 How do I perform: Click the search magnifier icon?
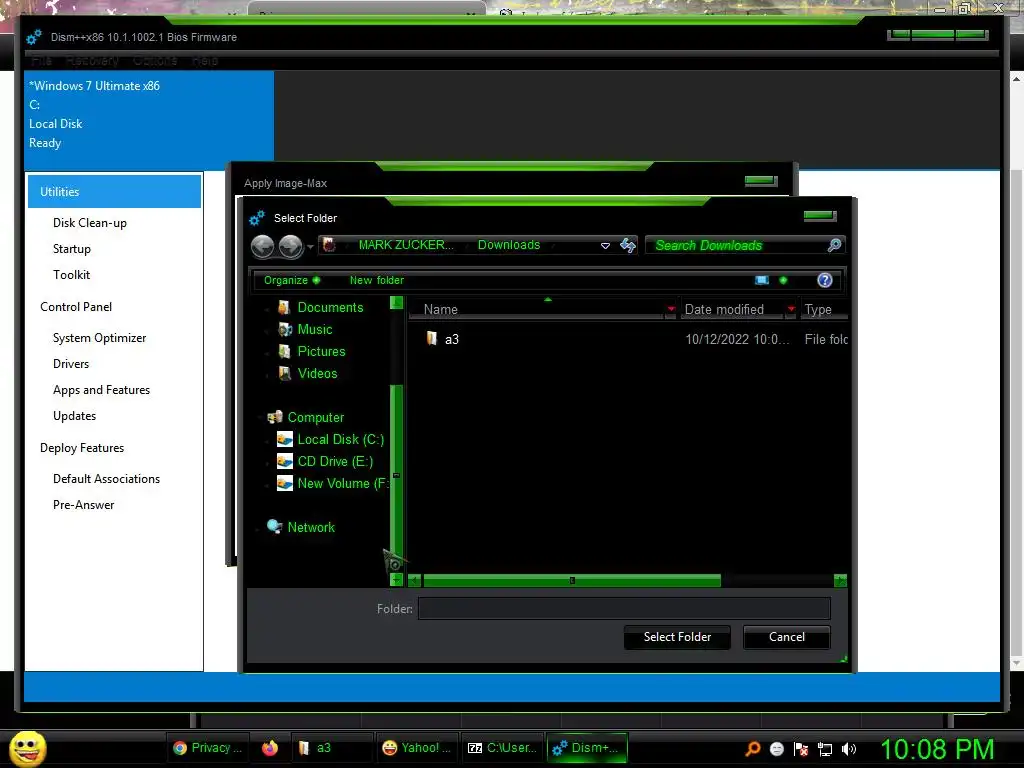click(834, 246)
